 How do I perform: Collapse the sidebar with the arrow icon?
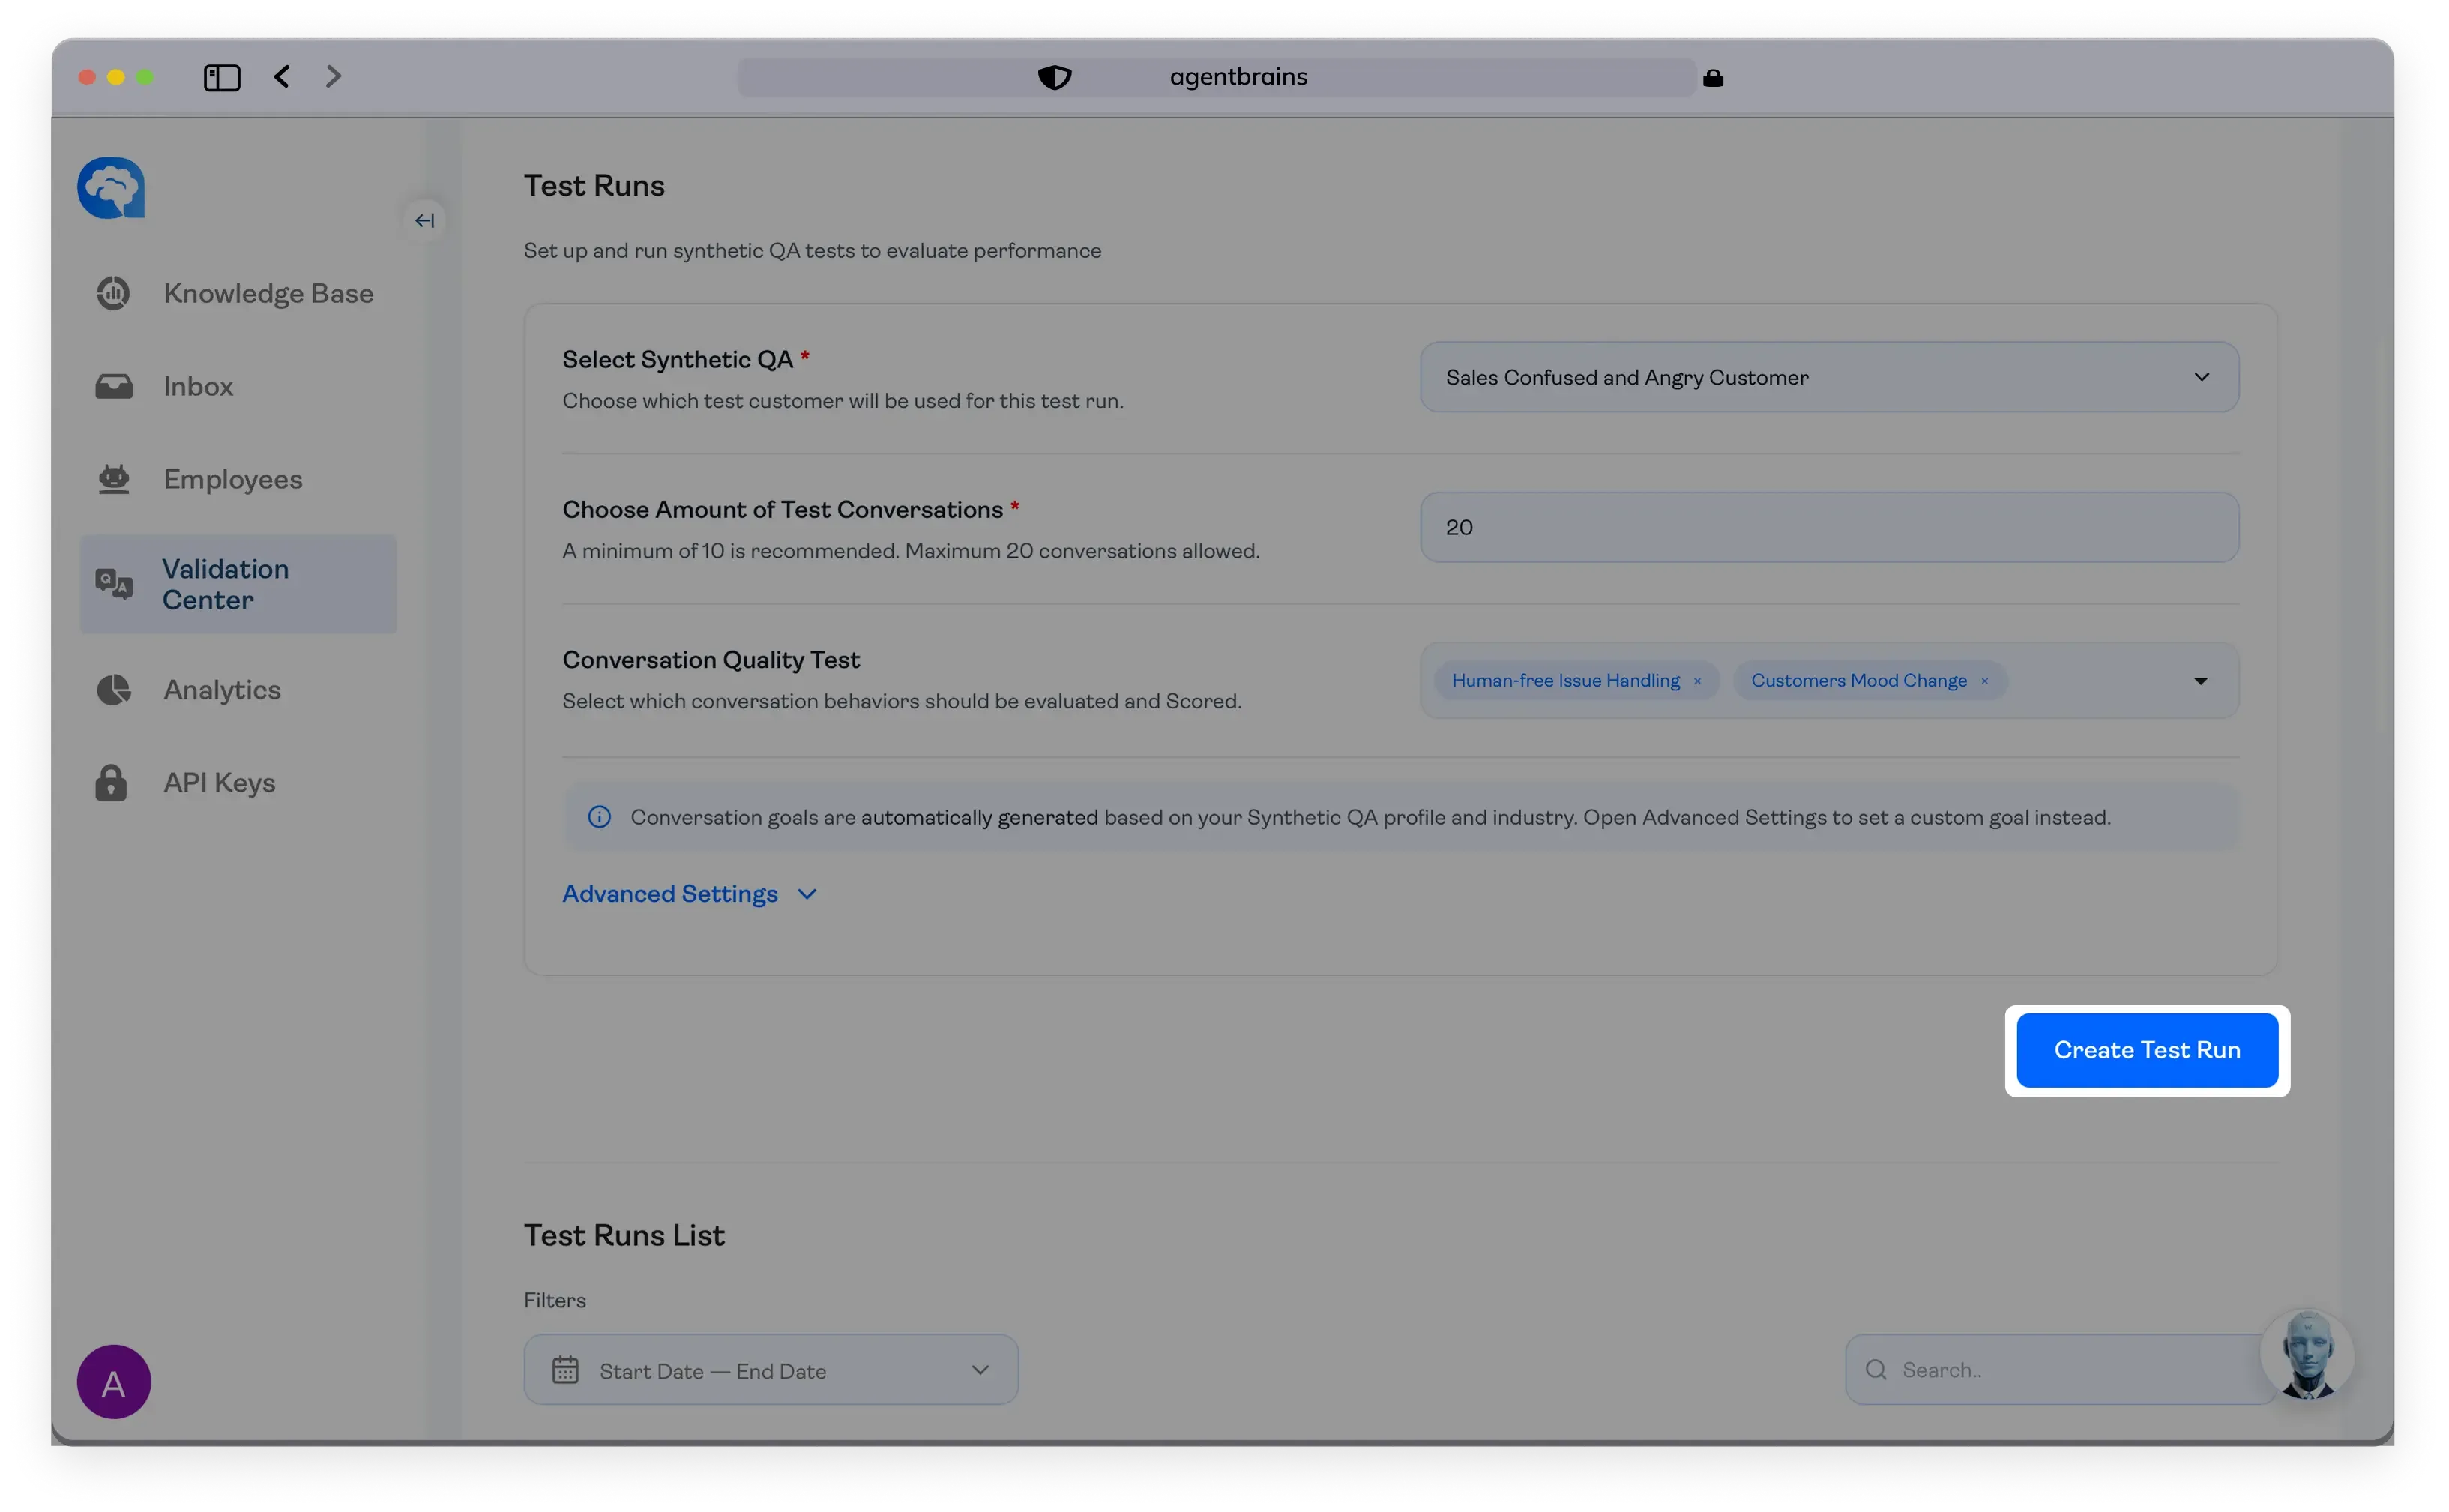click(x=425, y=221)
